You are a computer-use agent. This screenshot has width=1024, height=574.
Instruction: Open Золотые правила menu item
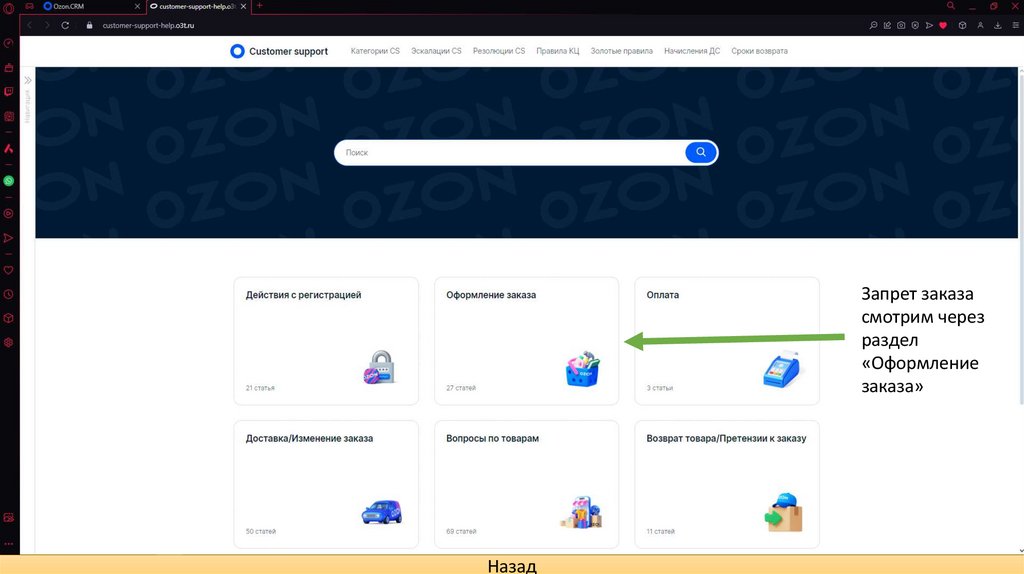pyautogui.click(x=622, y=51)
